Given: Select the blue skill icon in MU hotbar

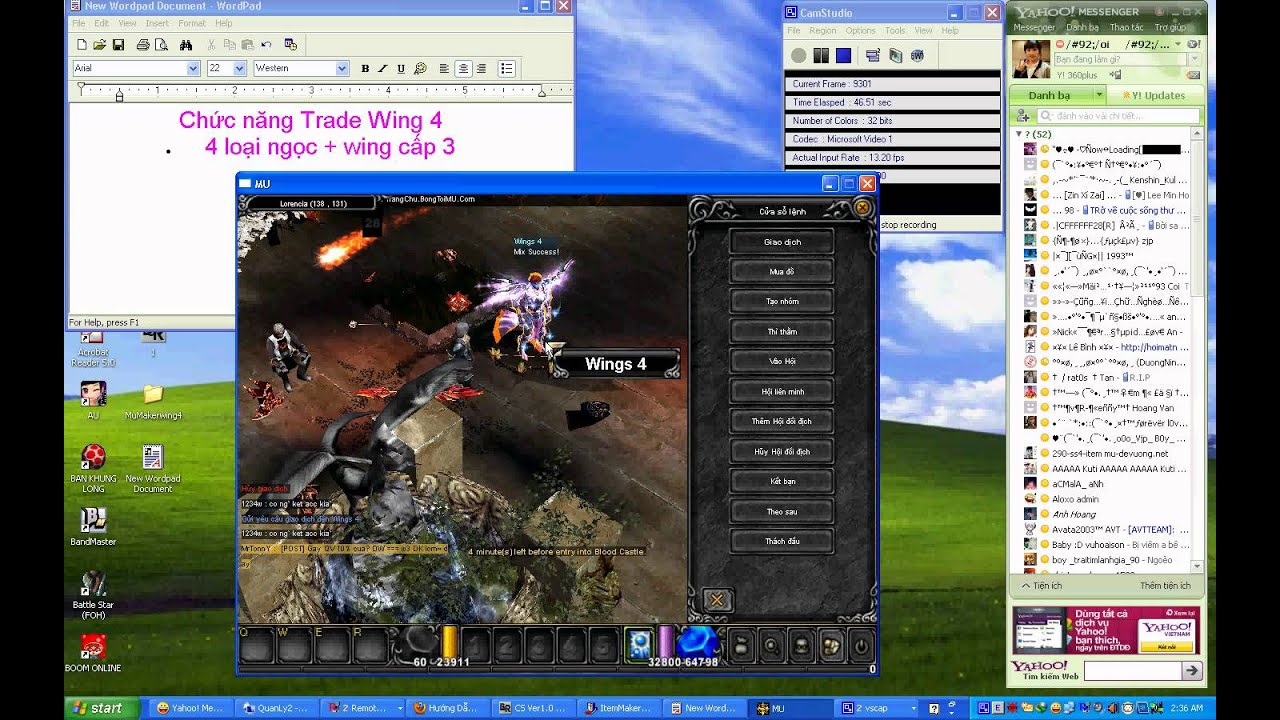Looking at the screenshot, I should pyautogui.click(x=639, y=646).
